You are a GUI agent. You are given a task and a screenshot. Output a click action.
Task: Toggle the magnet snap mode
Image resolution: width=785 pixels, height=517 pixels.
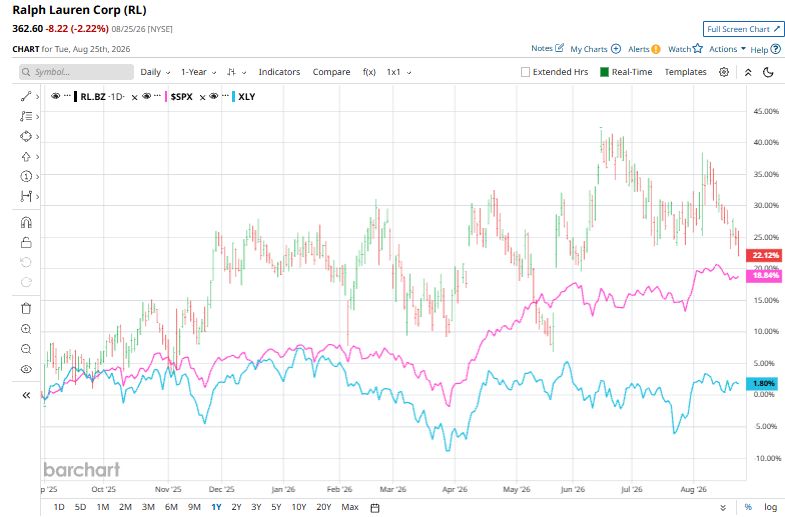click(x=26, y=222)
